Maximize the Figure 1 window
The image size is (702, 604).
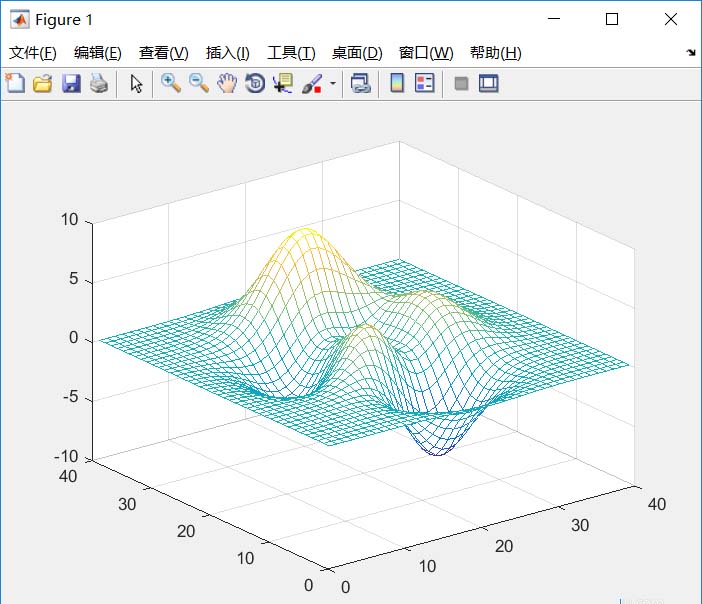(612, 19)
